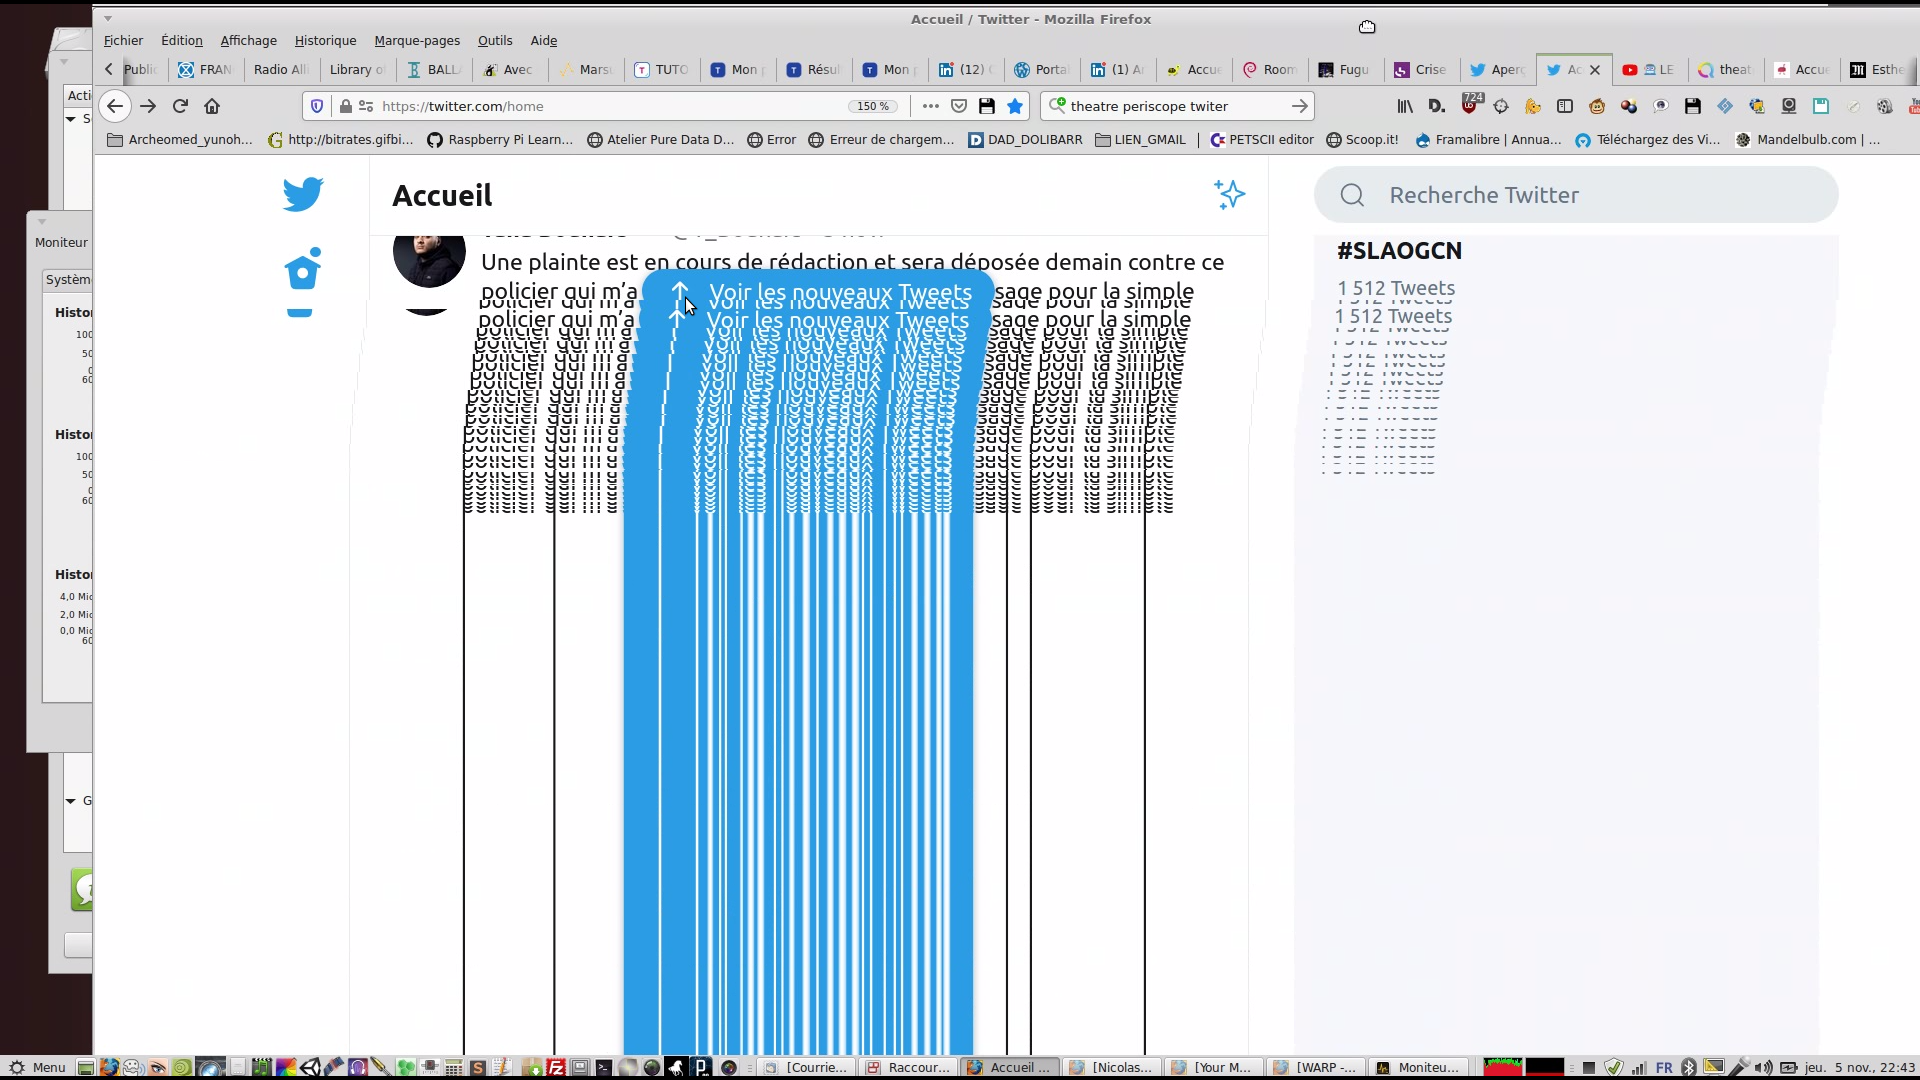Open the Pocket save icon
Screen dimensions: 1920x1080
[x=959, y=106]
